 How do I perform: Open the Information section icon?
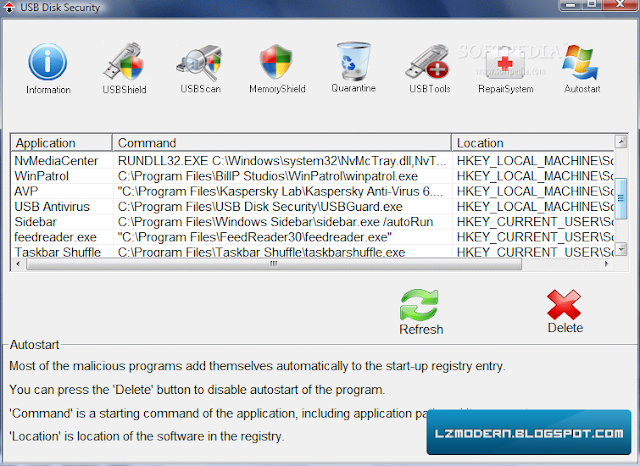point(48,62)
